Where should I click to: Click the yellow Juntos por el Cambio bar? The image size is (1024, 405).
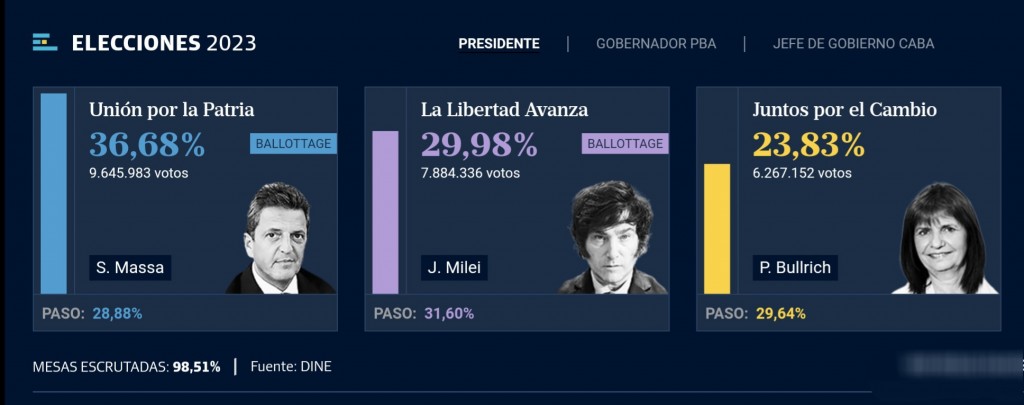point(717,229)
